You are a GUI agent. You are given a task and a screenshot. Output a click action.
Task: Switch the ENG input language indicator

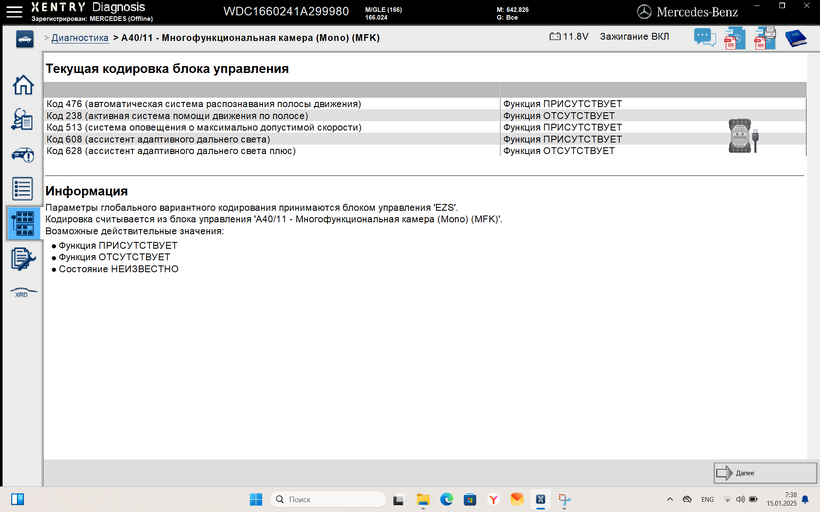[708, 499]
